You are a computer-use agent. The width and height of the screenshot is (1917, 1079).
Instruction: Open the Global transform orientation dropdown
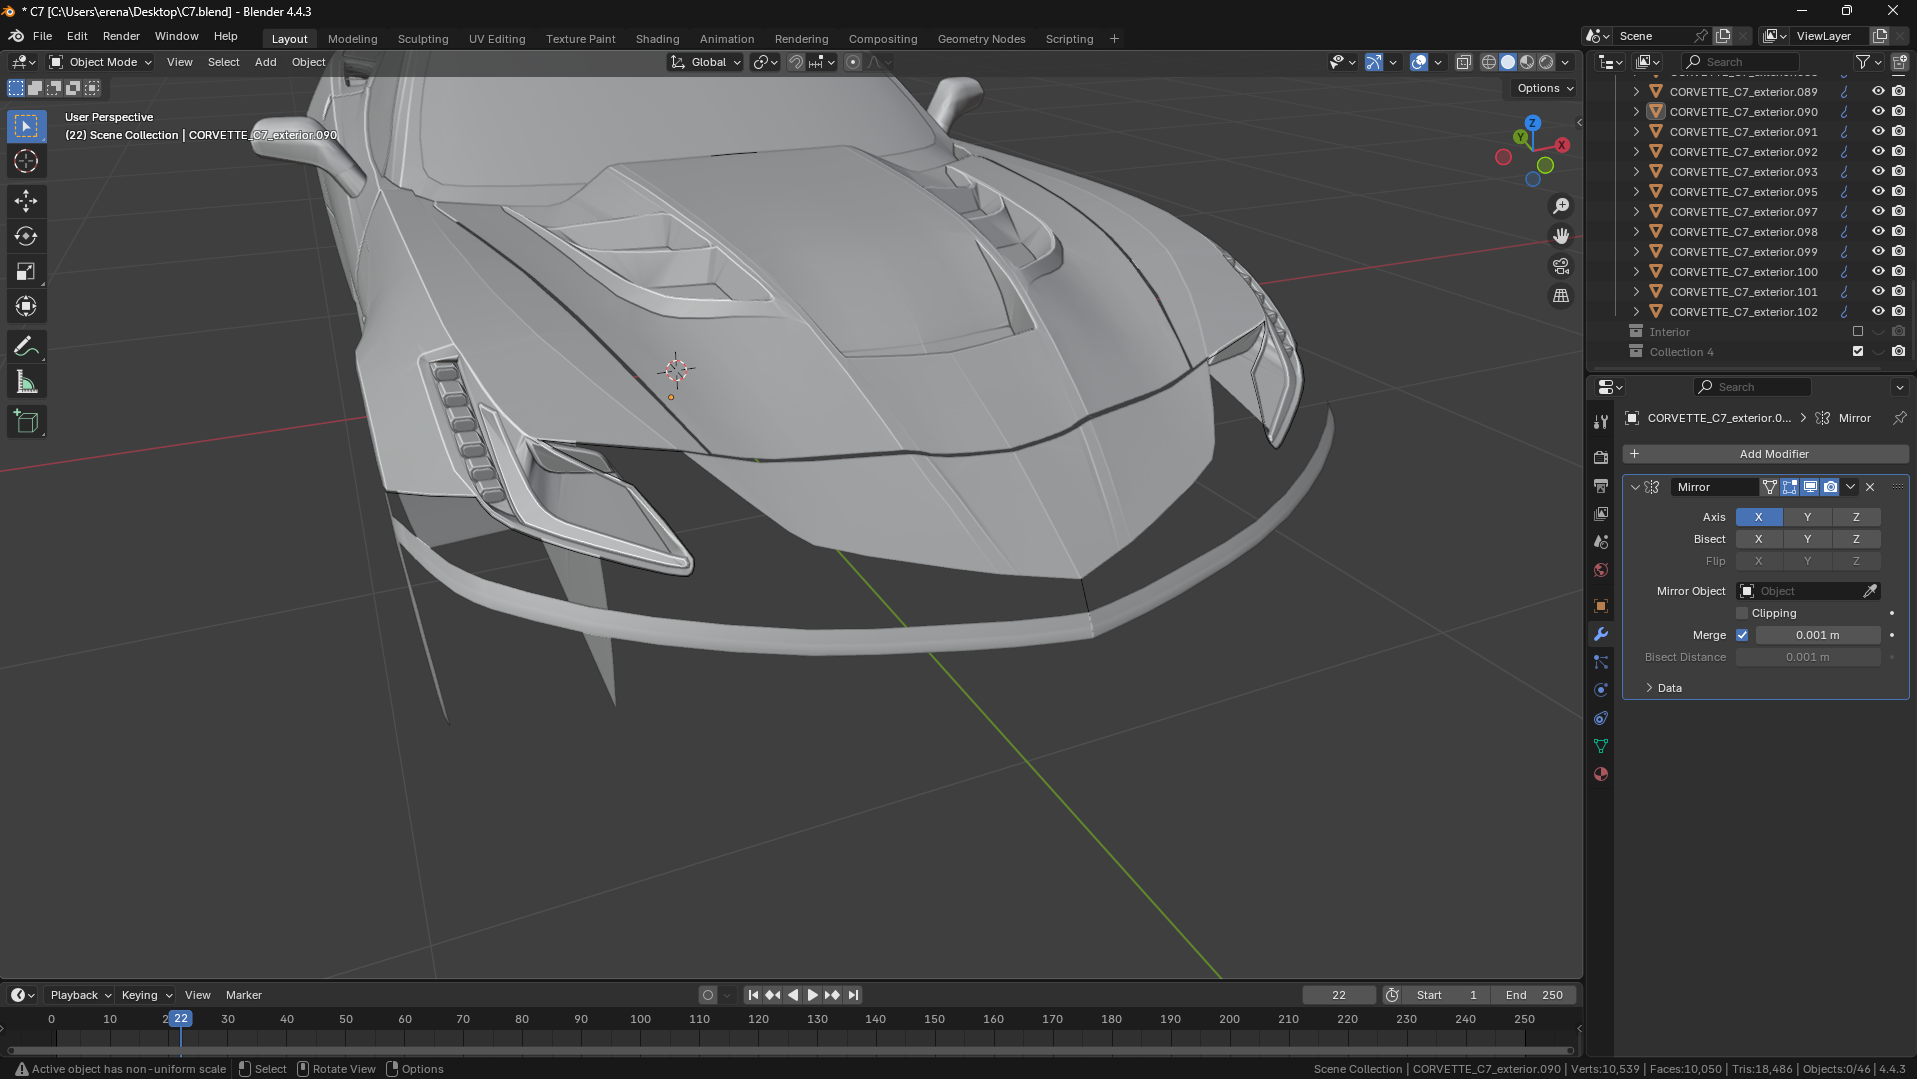(x=706, y=62)
